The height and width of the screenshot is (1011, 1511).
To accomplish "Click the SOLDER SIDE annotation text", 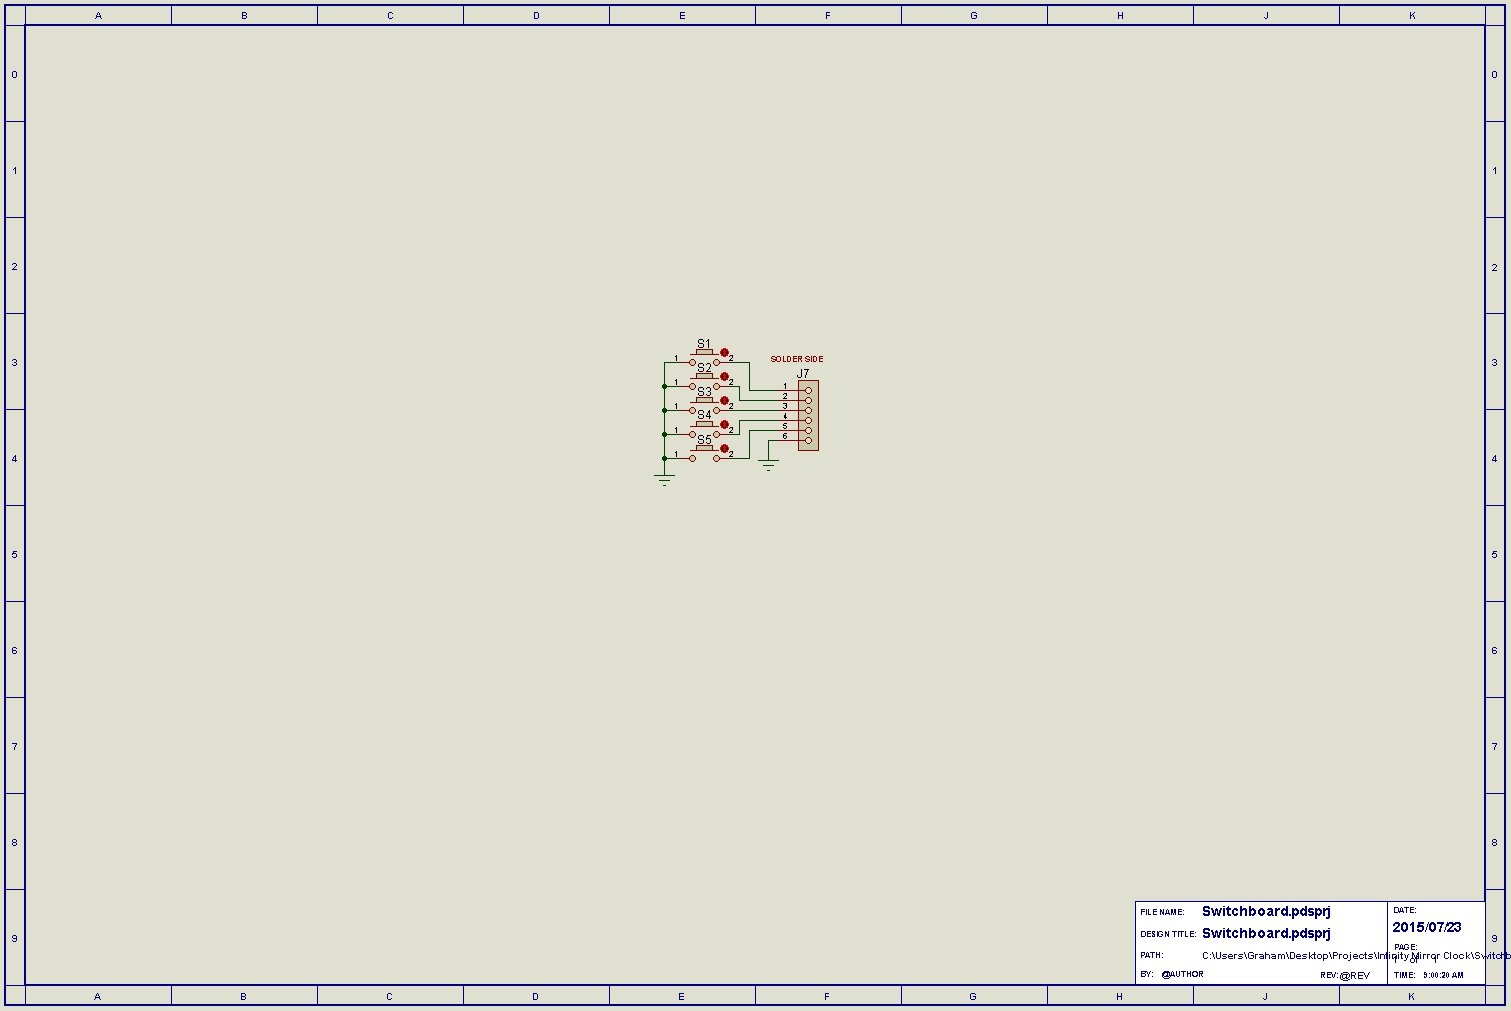I will [x=797, y=359].
